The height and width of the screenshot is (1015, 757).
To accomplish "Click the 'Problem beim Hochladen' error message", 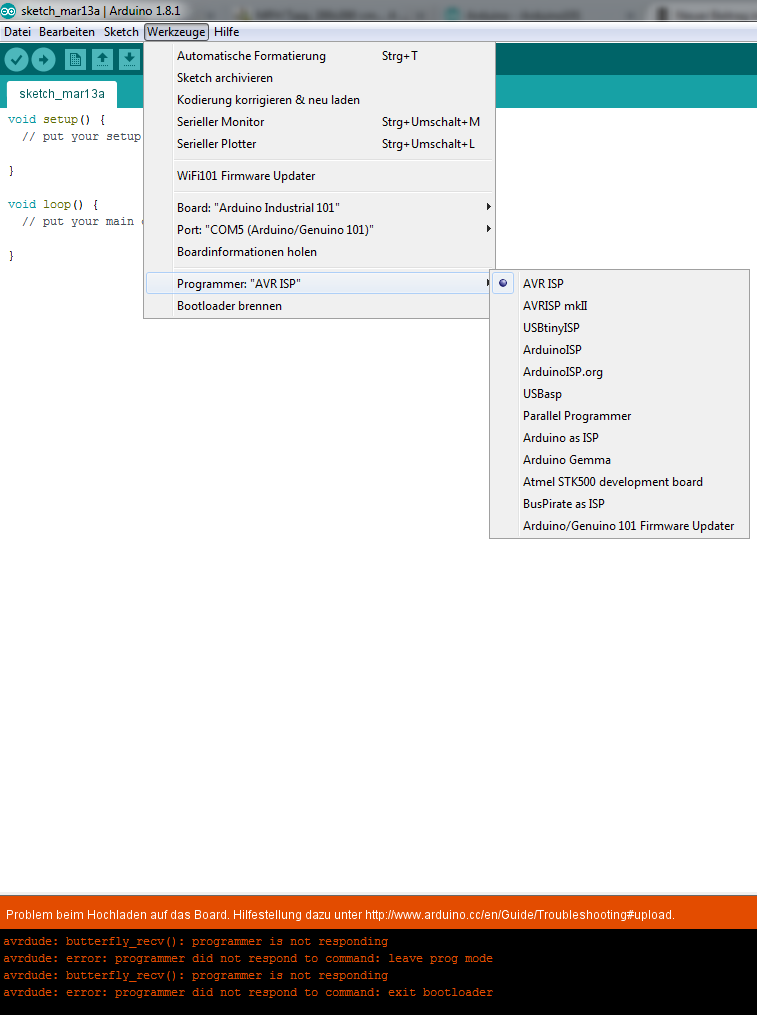I will pos(341,915).
